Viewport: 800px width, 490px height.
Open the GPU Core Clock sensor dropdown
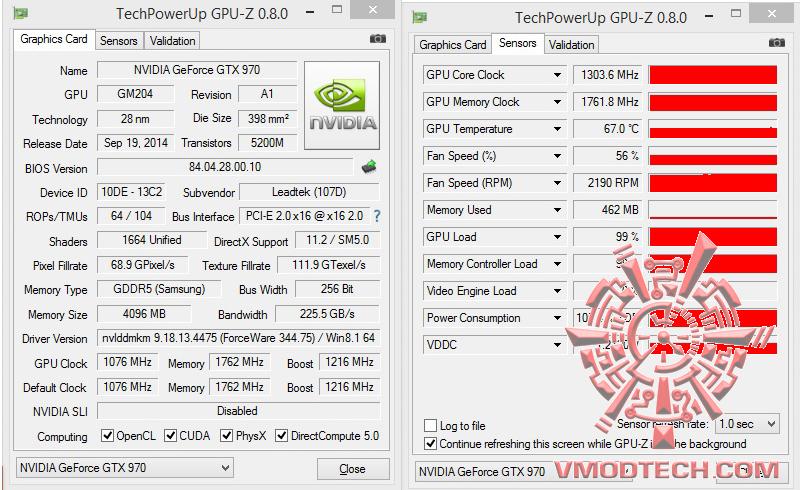pos(557,75)
